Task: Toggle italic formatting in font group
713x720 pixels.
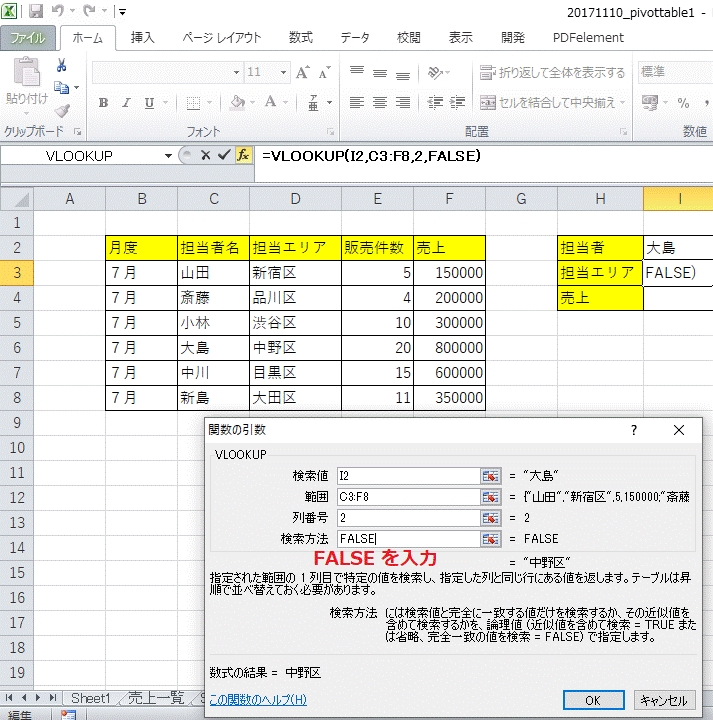Action: click(126, 103)
